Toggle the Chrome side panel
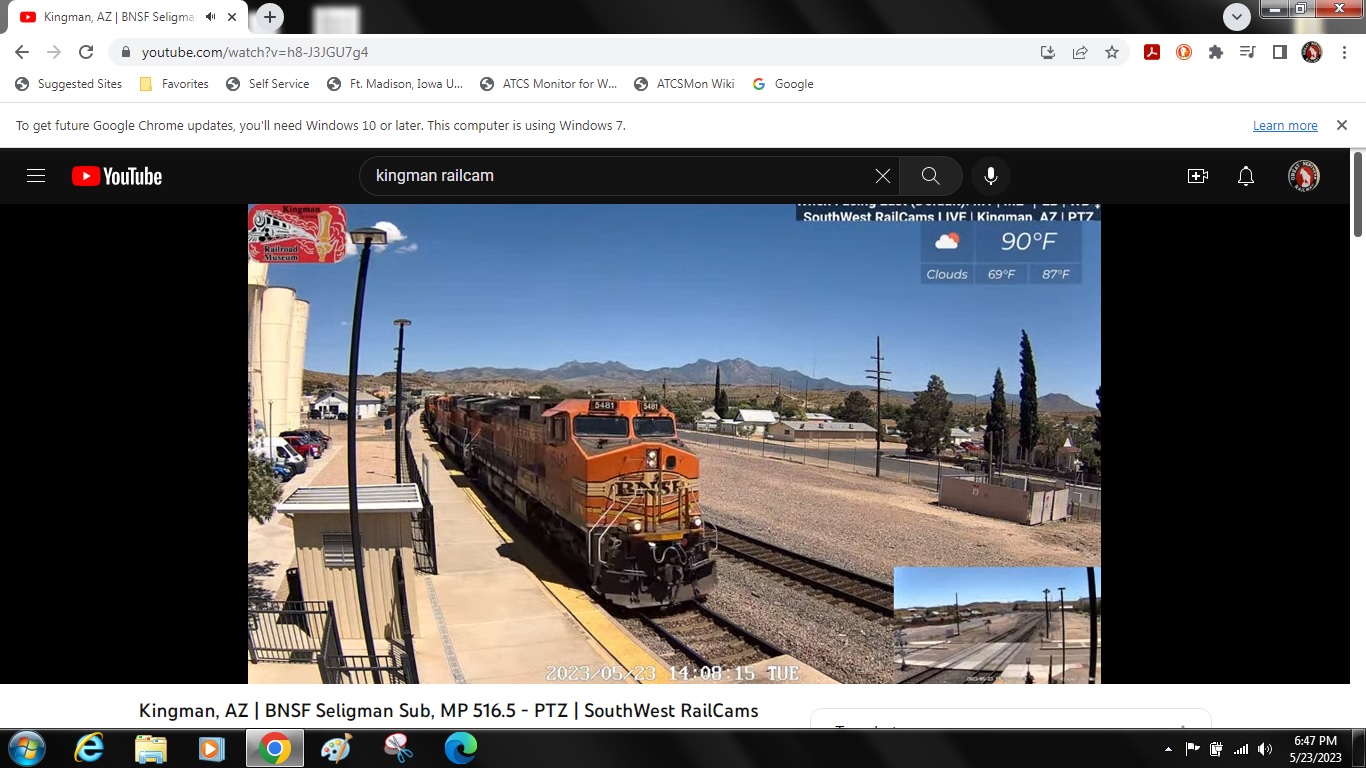The height and width of the screenshot is (768, 1366). (1279, 52)
